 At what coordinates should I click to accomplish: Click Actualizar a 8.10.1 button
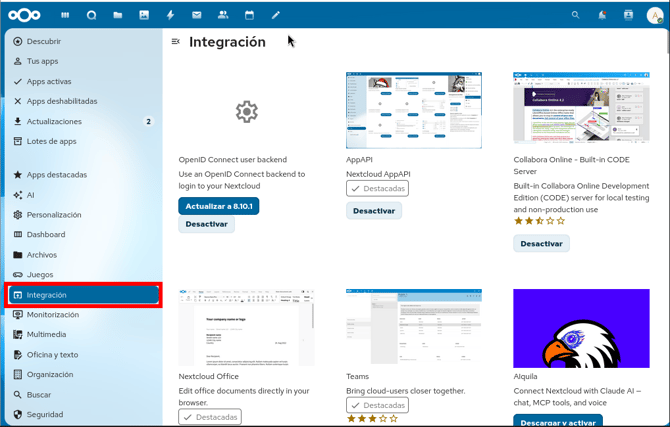[219, 206]
